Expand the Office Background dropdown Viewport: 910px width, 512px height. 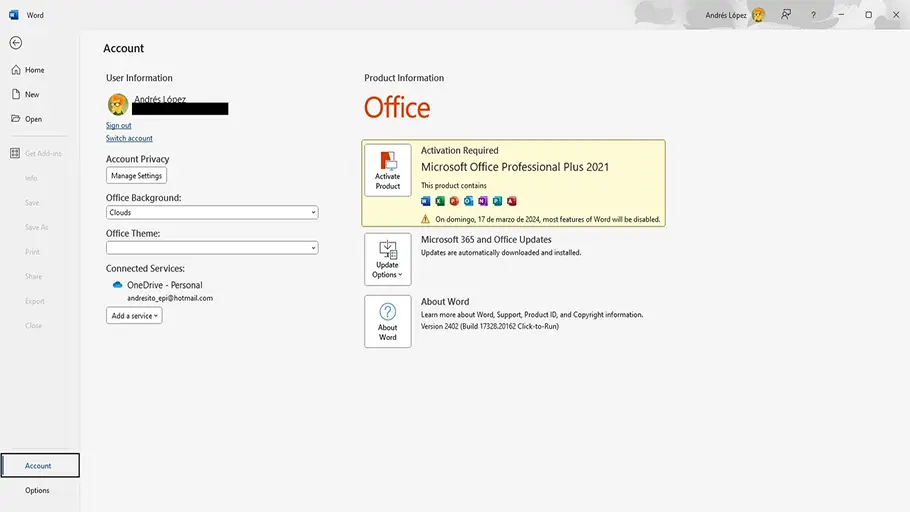[x=212, y=212]
